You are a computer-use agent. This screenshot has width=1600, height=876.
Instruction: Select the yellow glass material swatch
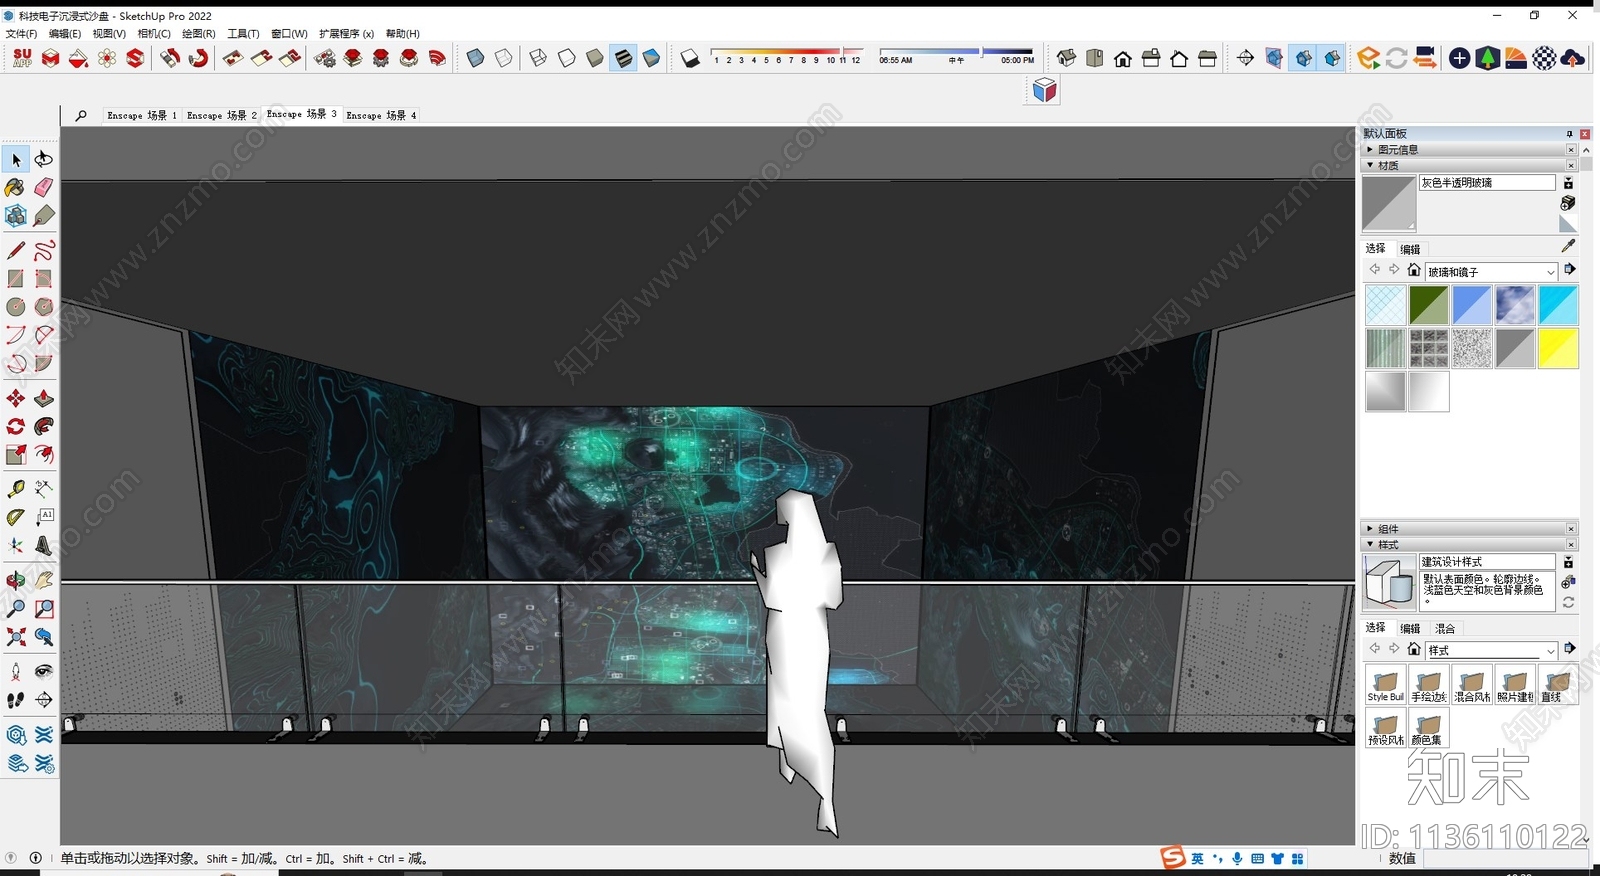(1558, 349)
